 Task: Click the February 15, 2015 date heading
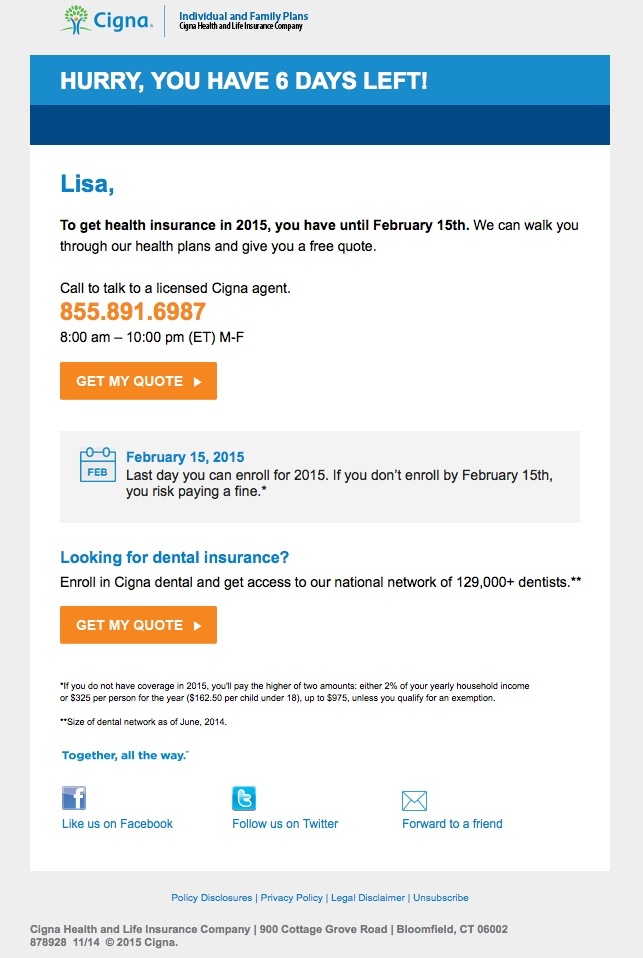[x=185, y=457]
